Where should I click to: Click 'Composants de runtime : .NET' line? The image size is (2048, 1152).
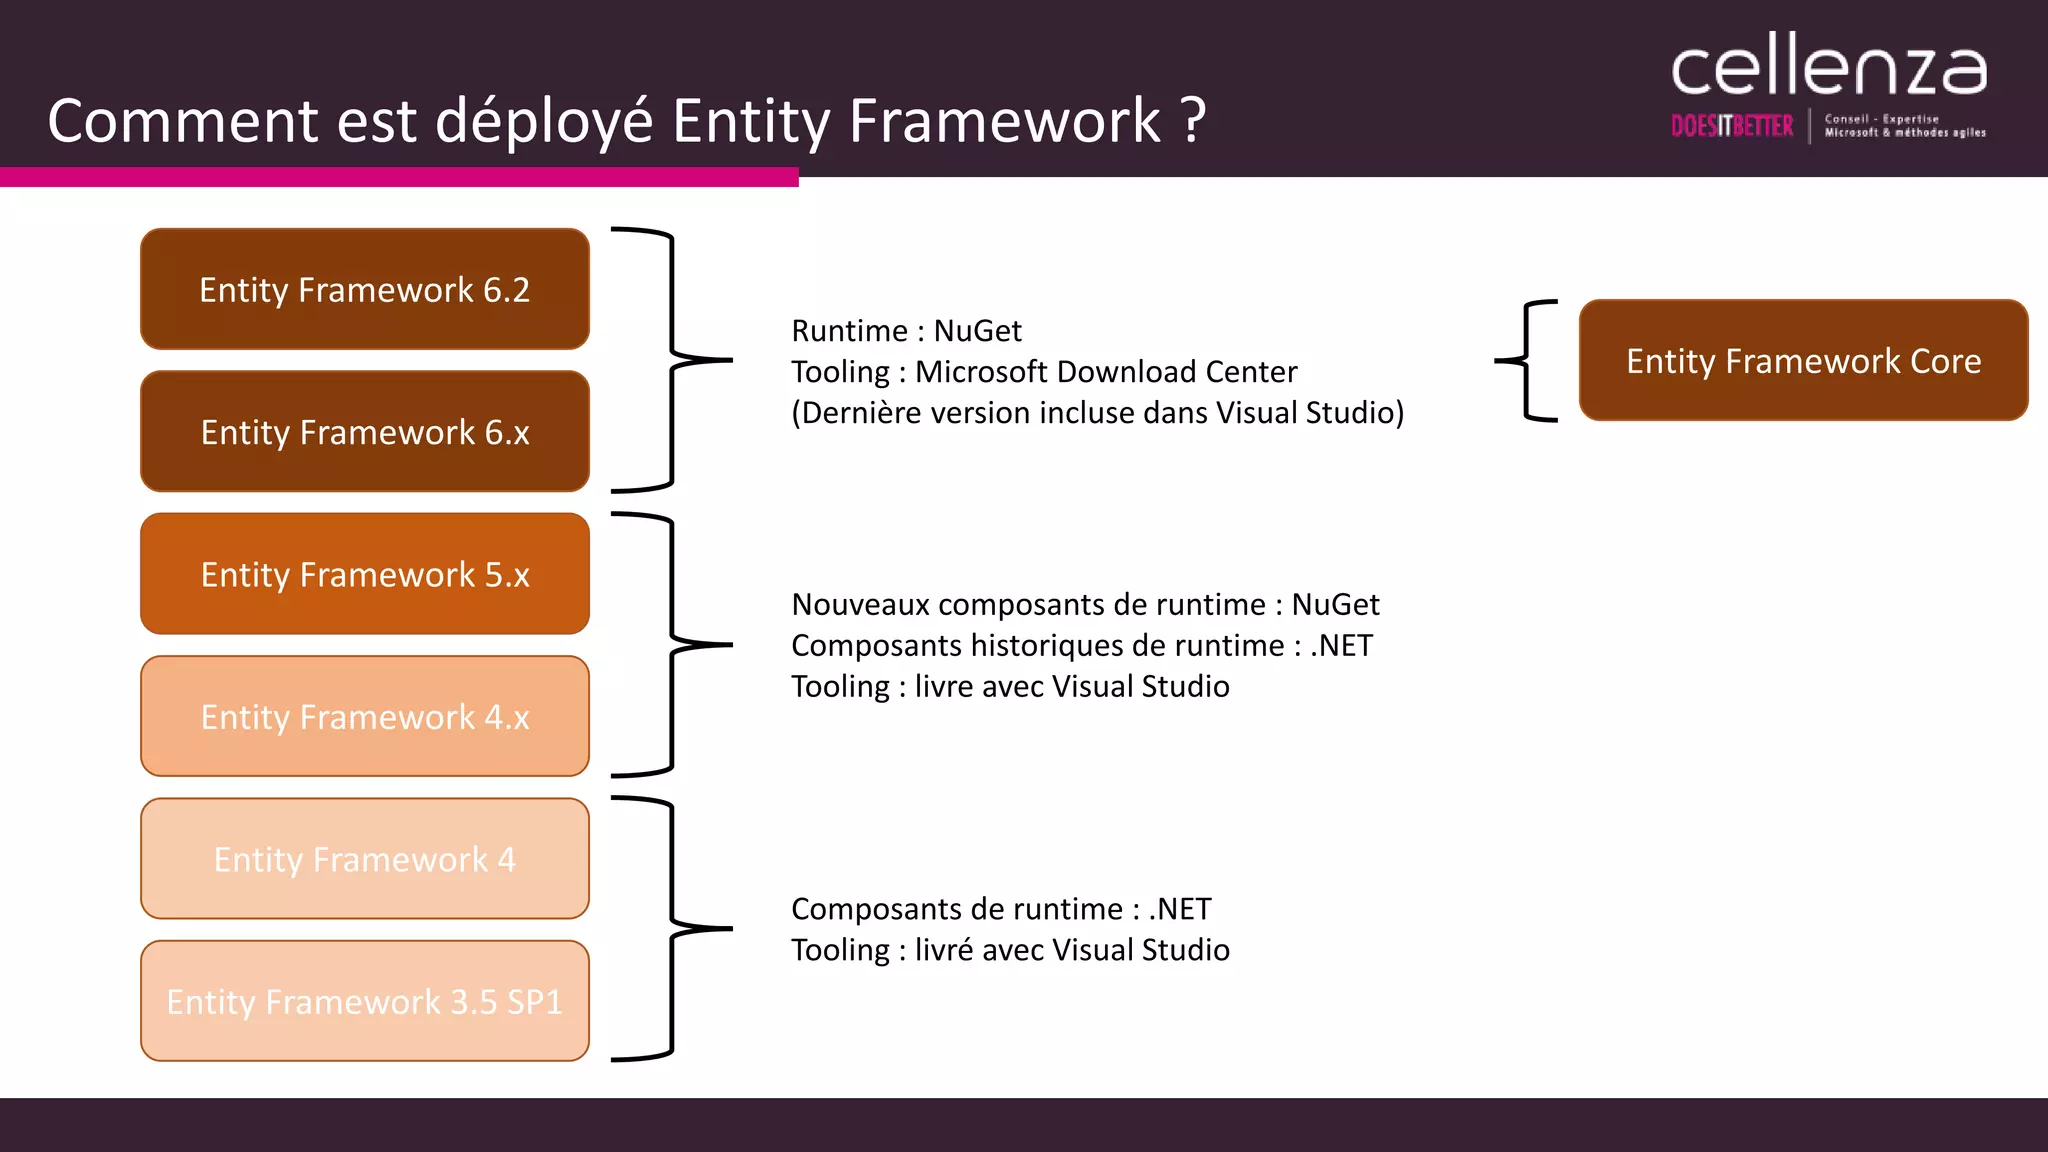(x=1001, y=909)
